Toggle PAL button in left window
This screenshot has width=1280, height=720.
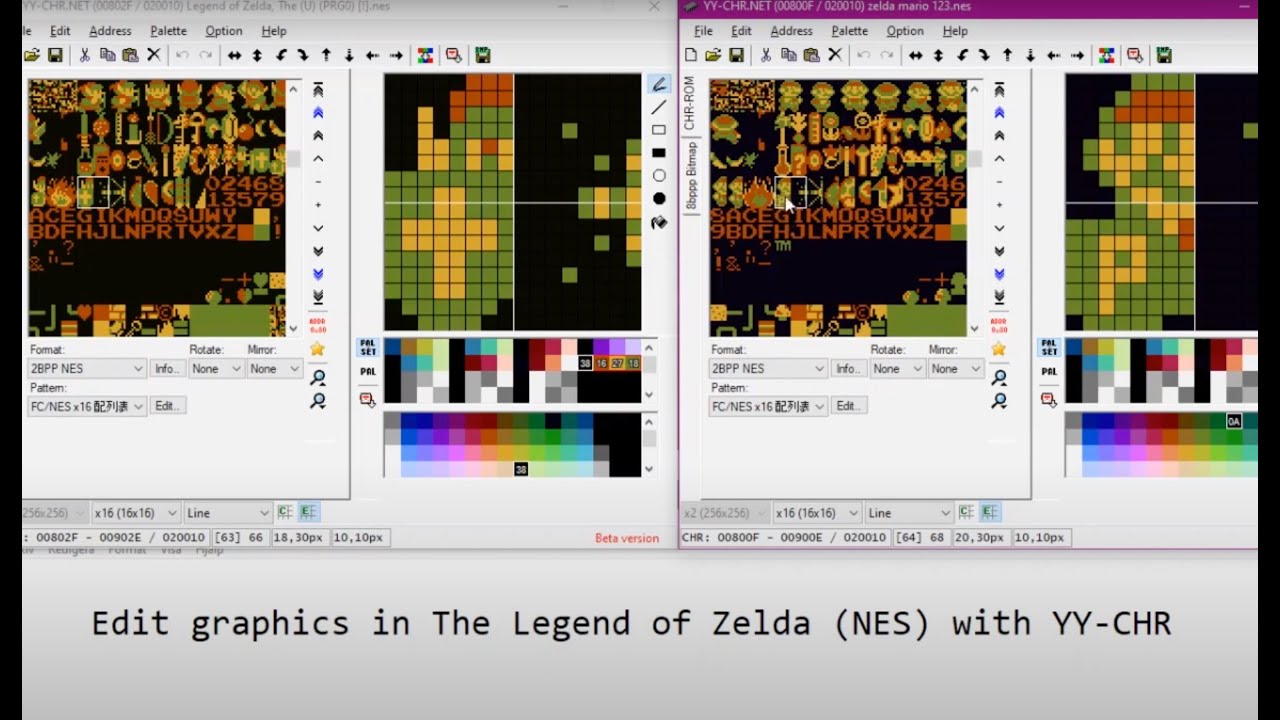[367, 371]
